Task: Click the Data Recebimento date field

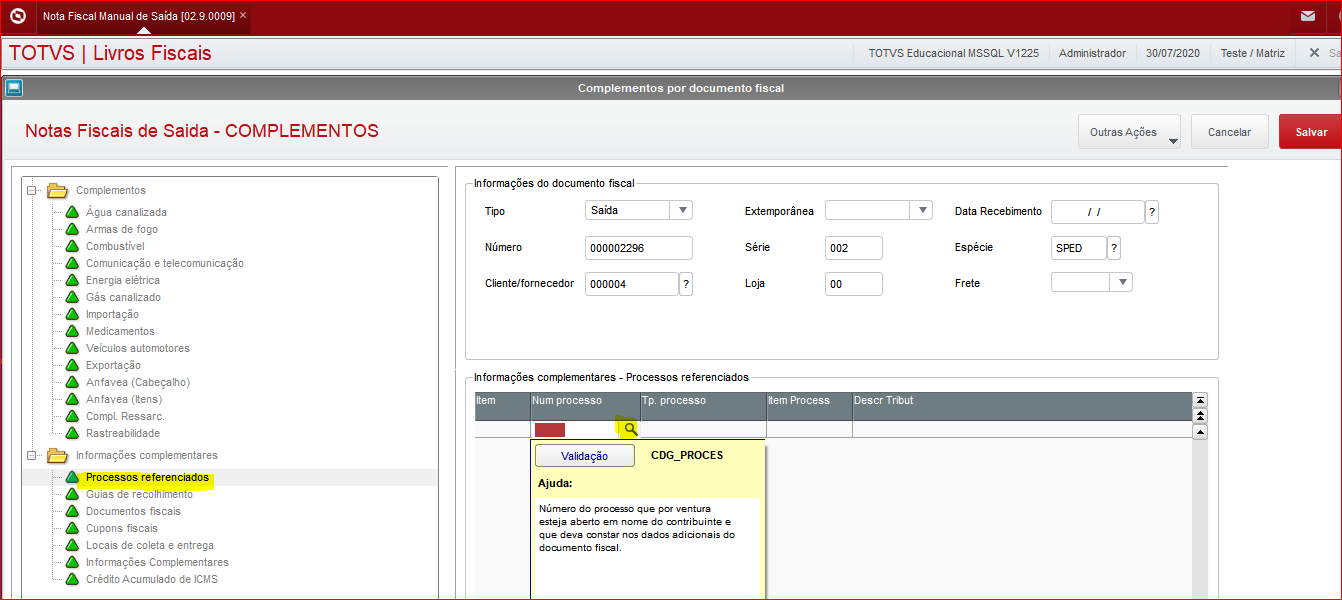Action: [x=1097, y=212]
